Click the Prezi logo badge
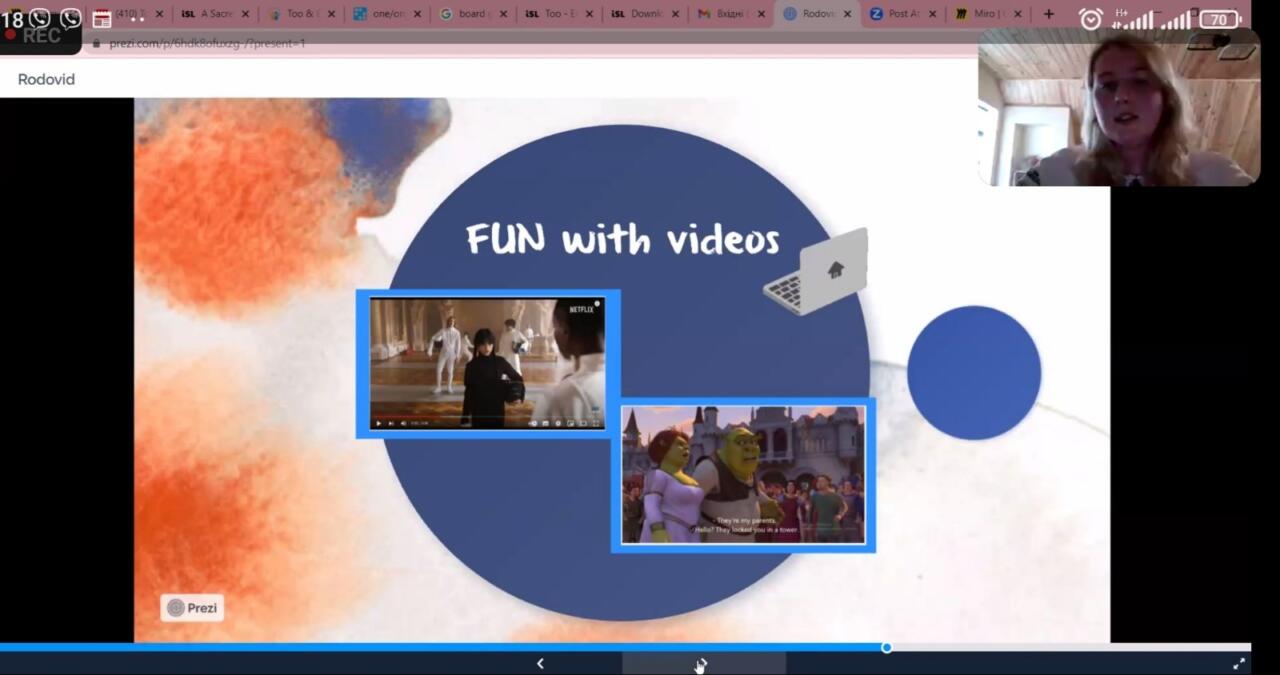Screen dimensions: 1280x675 point(192,608)
